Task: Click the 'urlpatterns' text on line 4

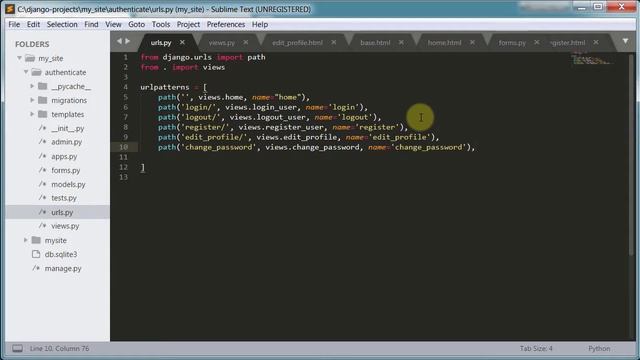Action: [164, 87]
